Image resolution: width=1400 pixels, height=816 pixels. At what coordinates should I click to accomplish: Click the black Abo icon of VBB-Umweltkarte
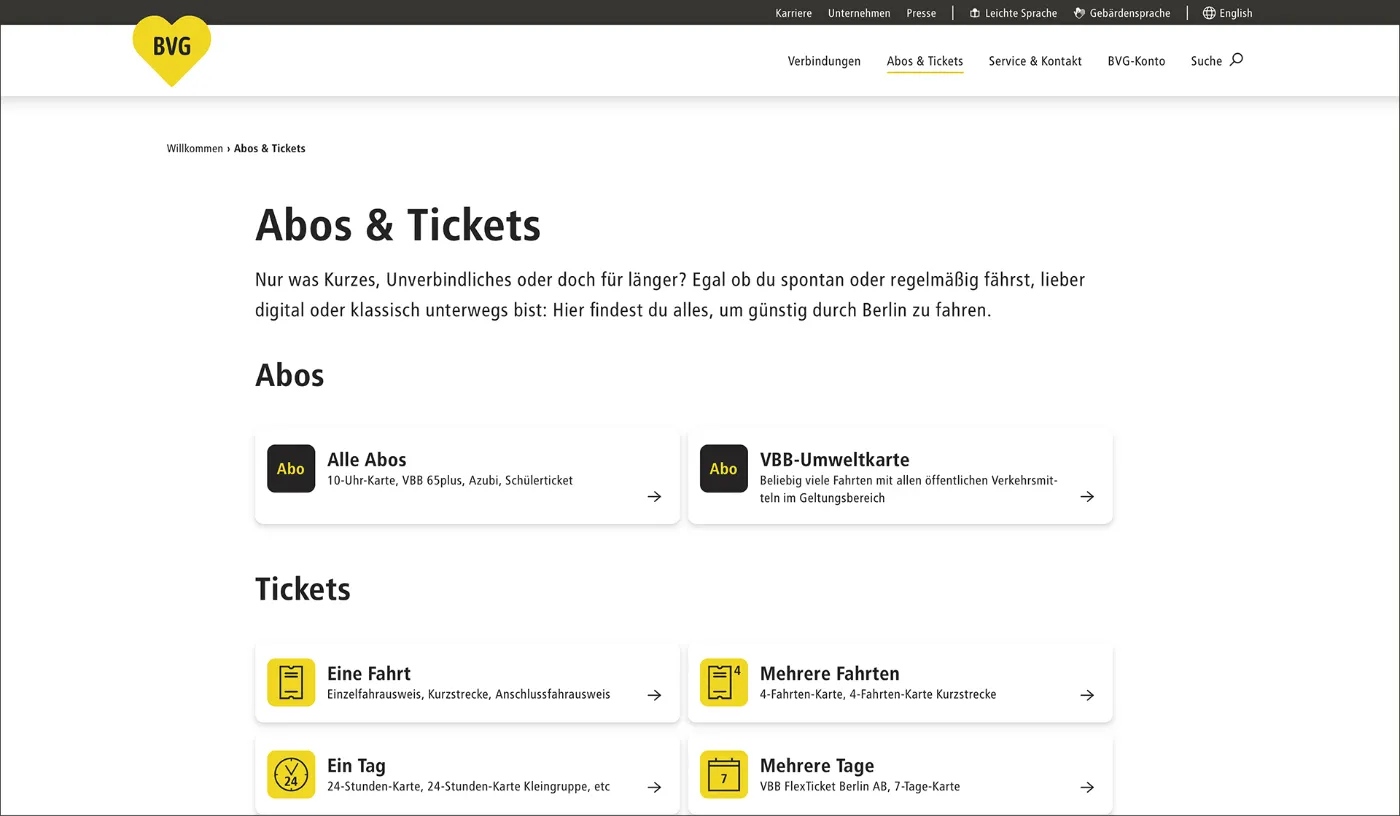[724, 469]
